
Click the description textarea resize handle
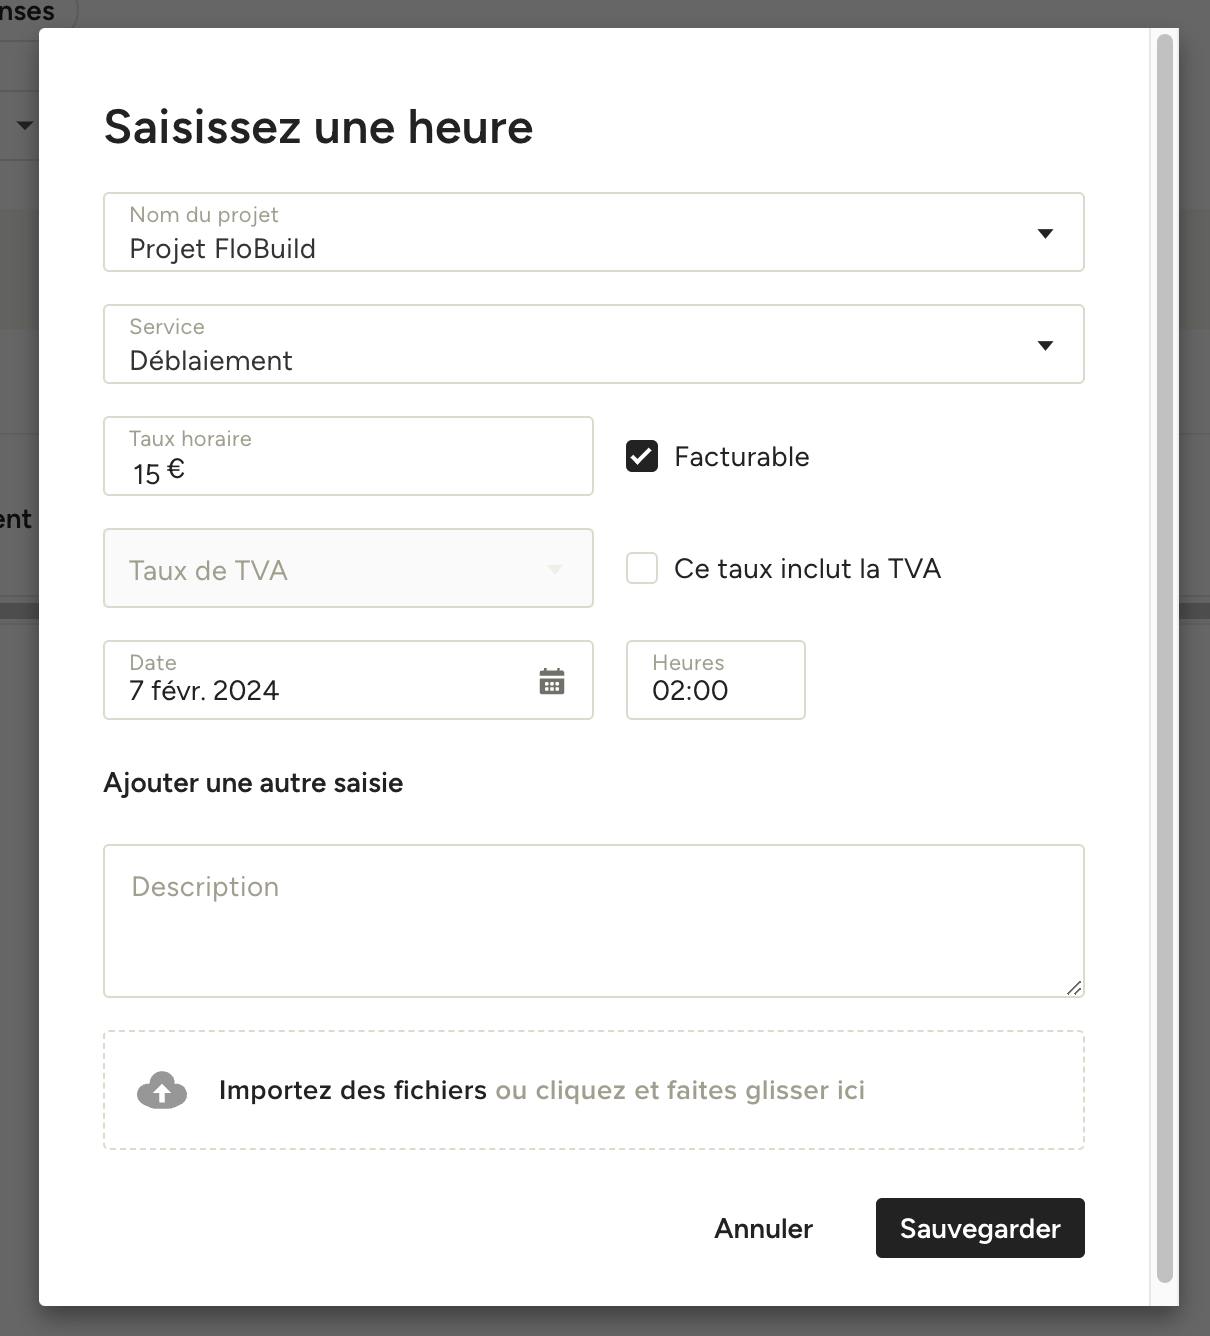tap(1074, 987)
